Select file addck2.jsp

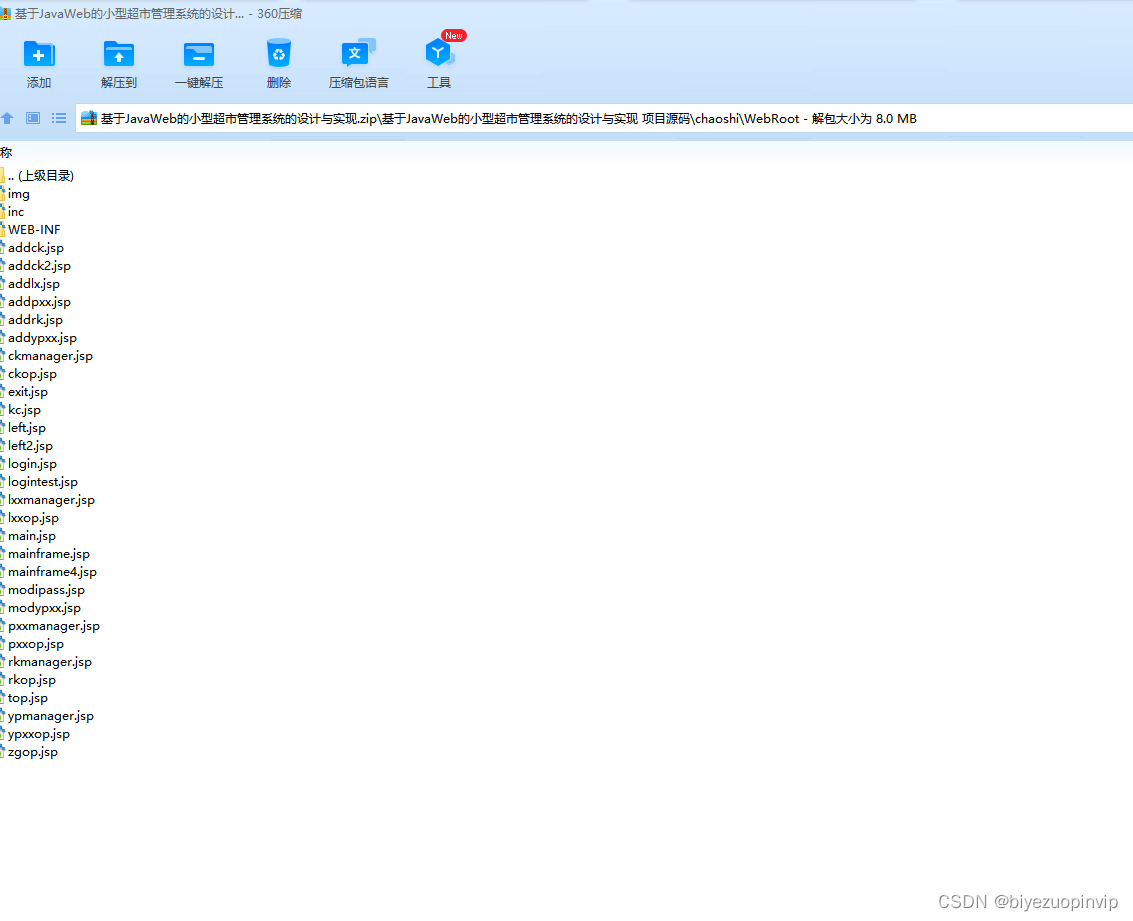tap(35, 266)
